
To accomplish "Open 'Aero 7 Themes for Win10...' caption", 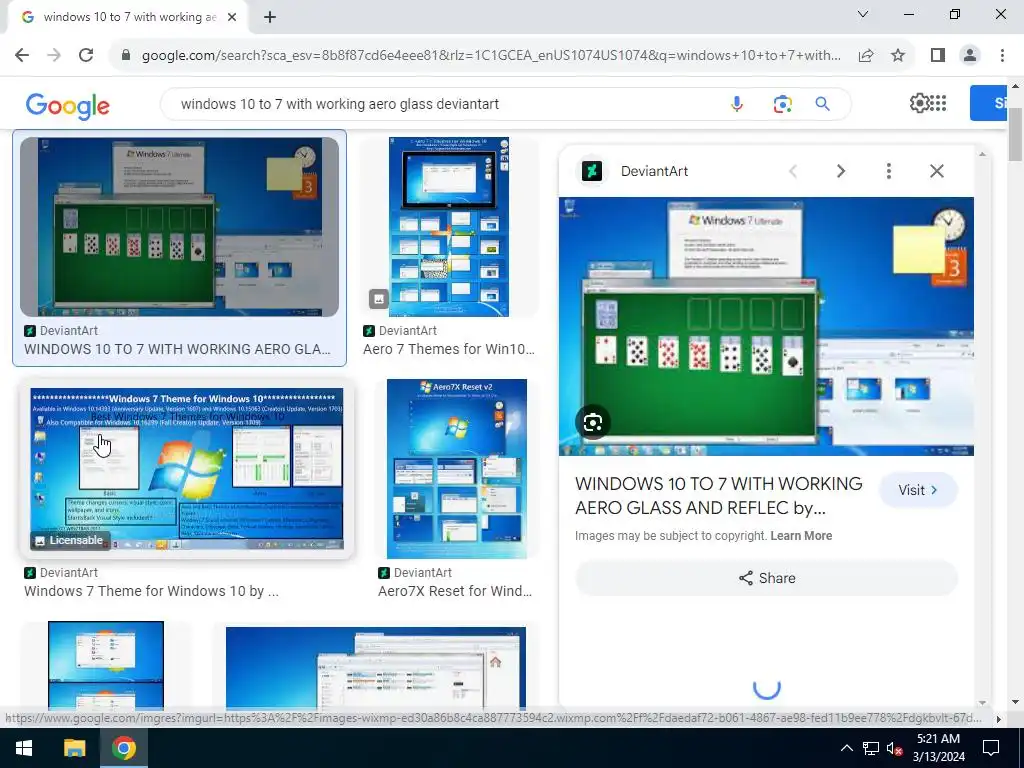I will 449,349.
